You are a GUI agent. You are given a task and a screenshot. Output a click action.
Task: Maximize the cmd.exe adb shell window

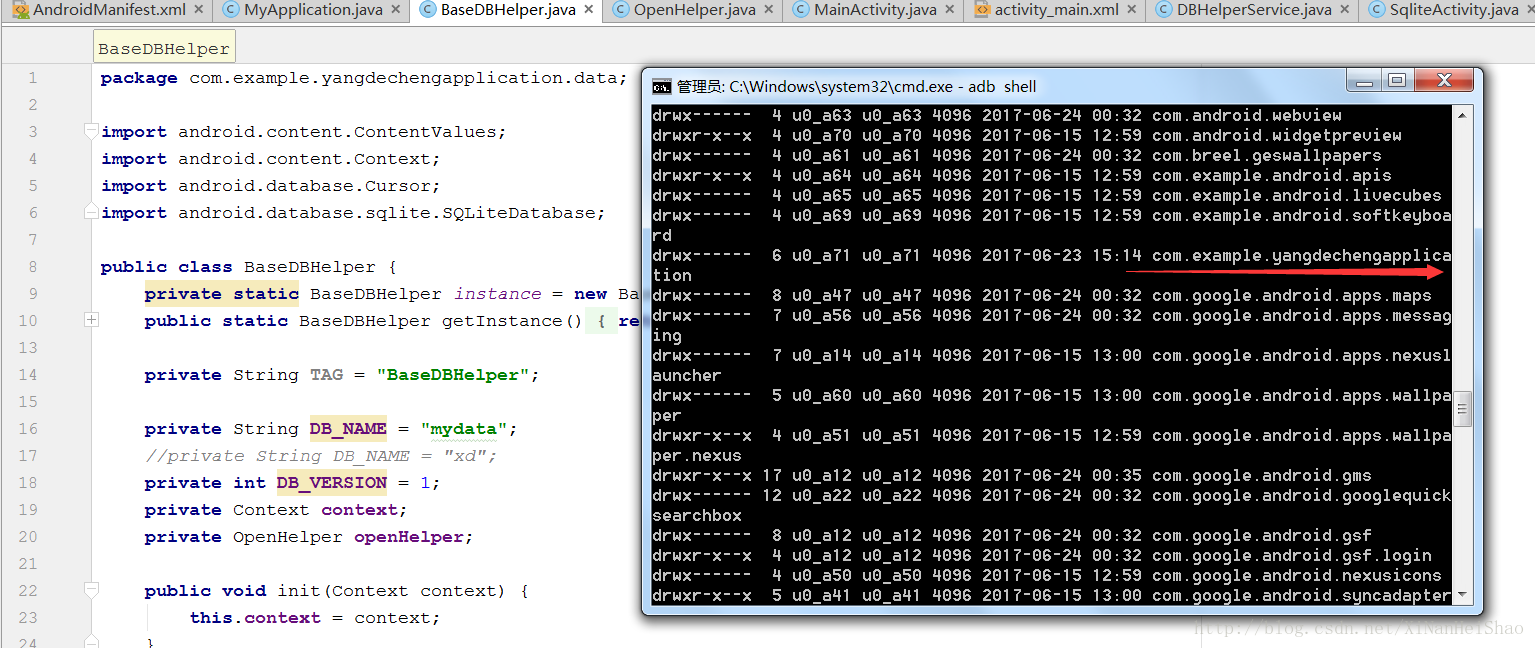coord(1396,82)
